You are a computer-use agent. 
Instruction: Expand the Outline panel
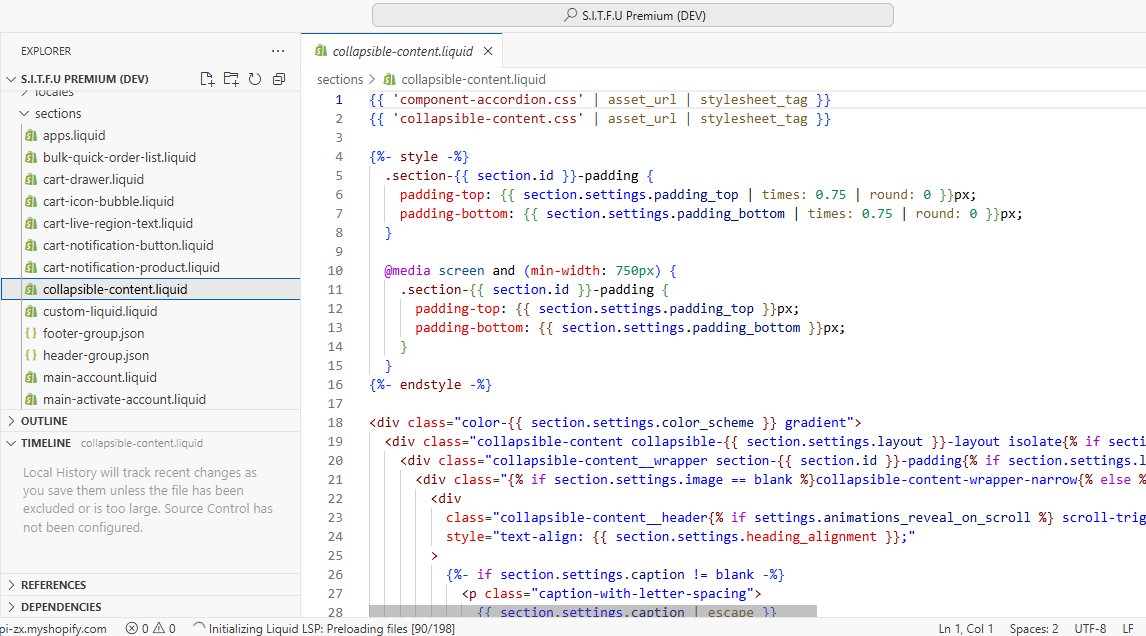tap(45, 421)
